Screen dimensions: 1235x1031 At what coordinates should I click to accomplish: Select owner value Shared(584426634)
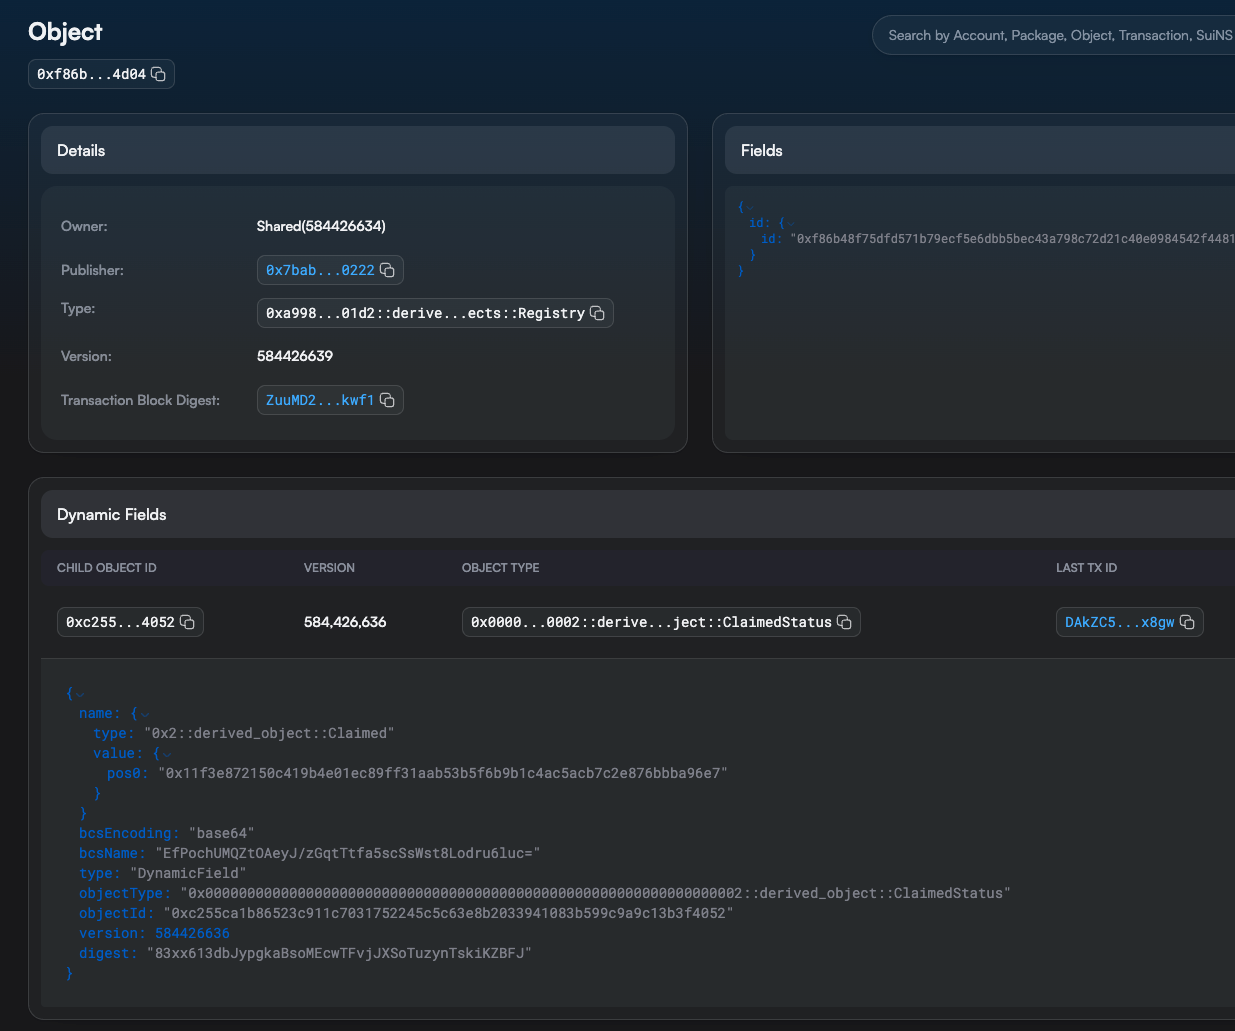tap(321, 226)
